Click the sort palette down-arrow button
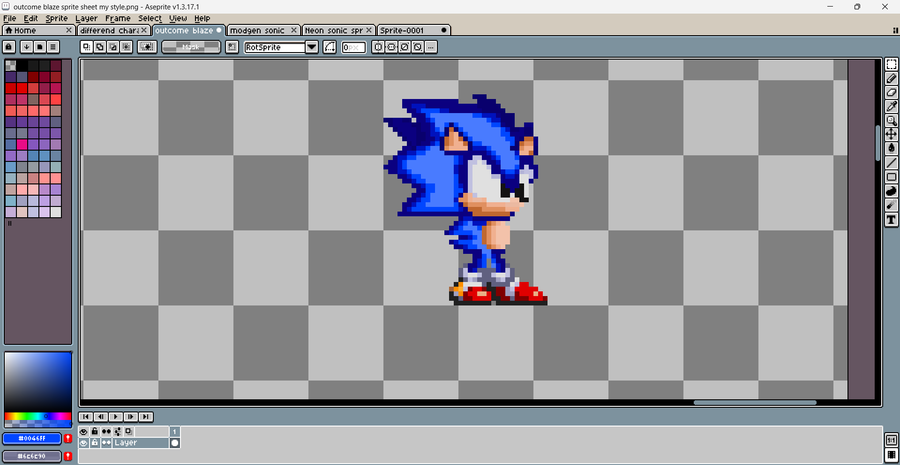 pos(26,47)
